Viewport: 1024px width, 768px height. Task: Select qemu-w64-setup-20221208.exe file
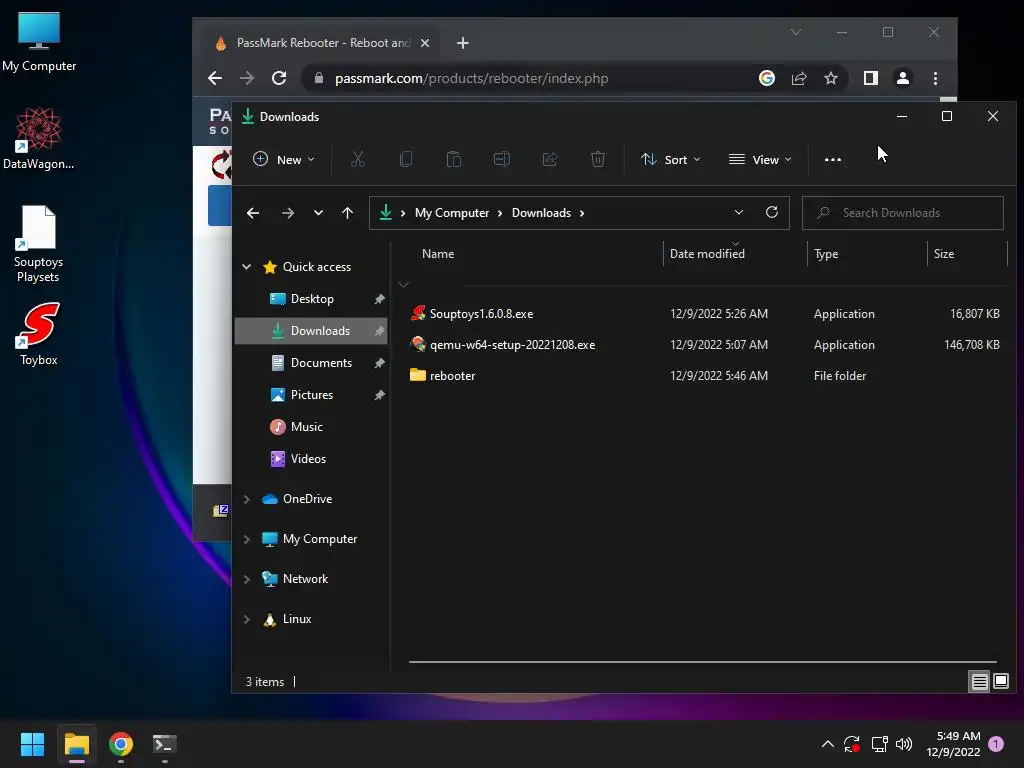tap(704, 345)
